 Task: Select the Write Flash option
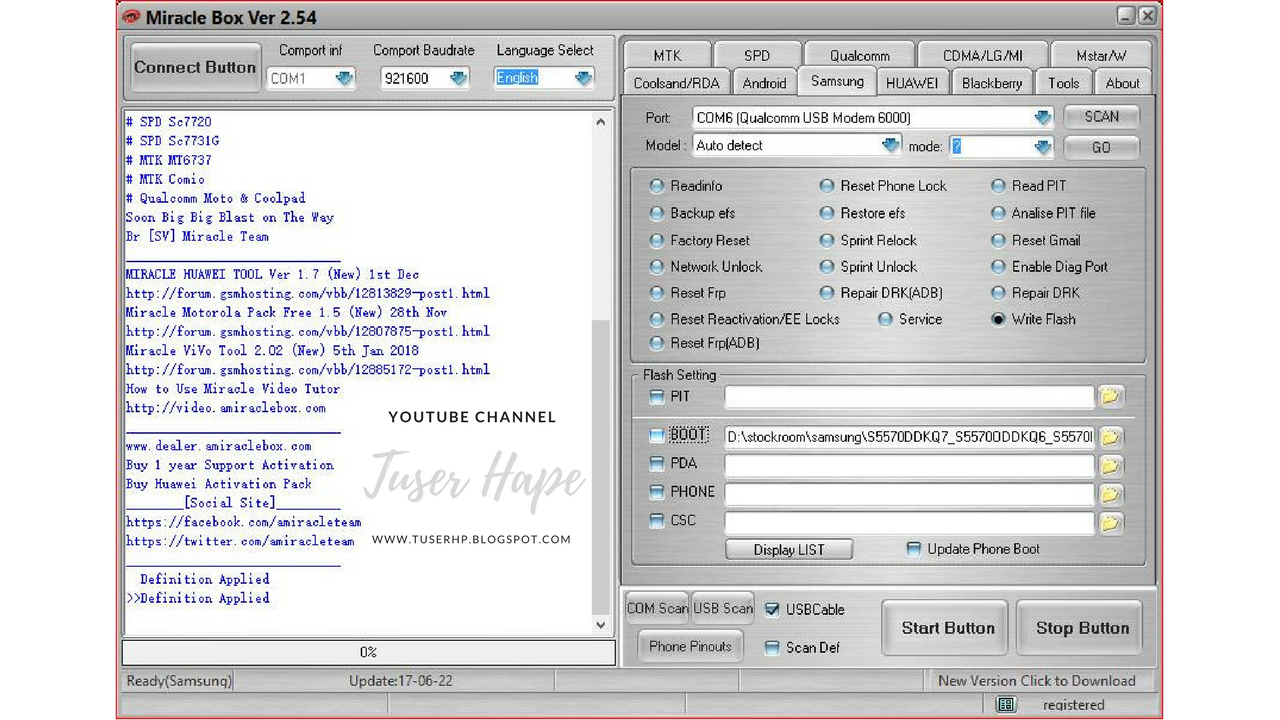pyautogui.click(x=998, y=319)
